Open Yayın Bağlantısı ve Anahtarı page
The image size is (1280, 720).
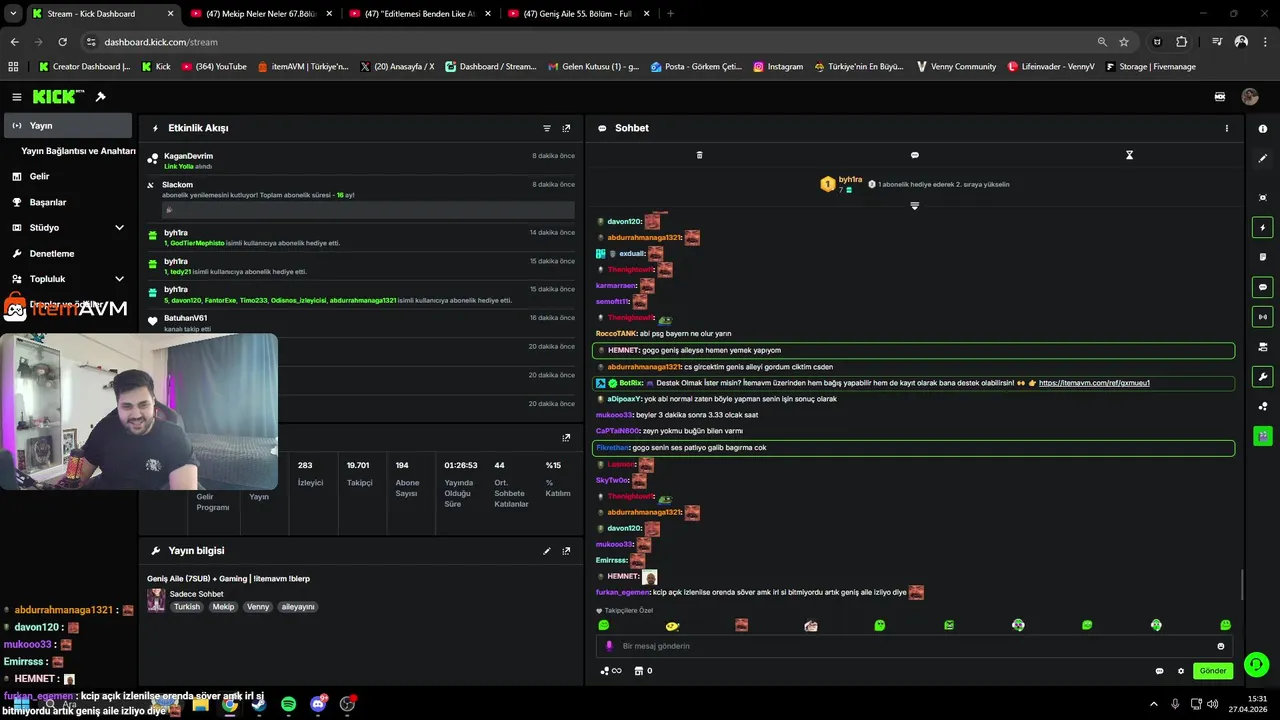point(78,151)
